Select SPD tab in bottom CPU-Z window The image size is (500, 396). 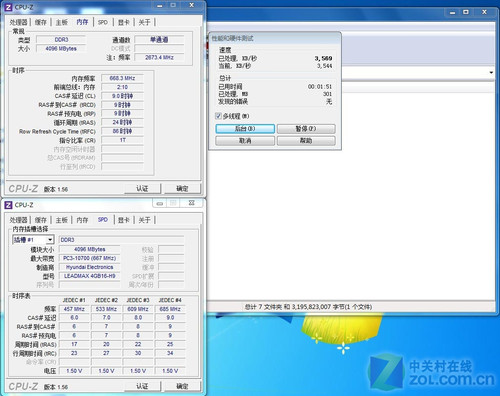(103, 220)
